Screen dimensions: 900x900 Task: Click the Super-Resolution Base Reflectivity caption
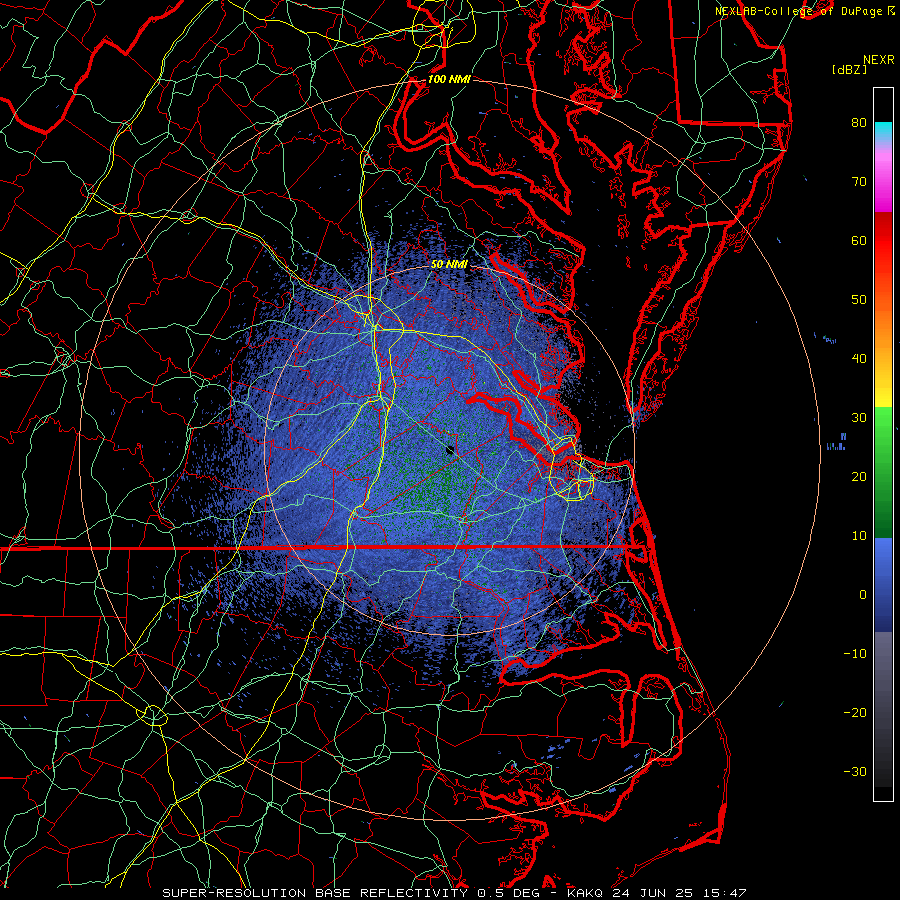coord(315,893)
